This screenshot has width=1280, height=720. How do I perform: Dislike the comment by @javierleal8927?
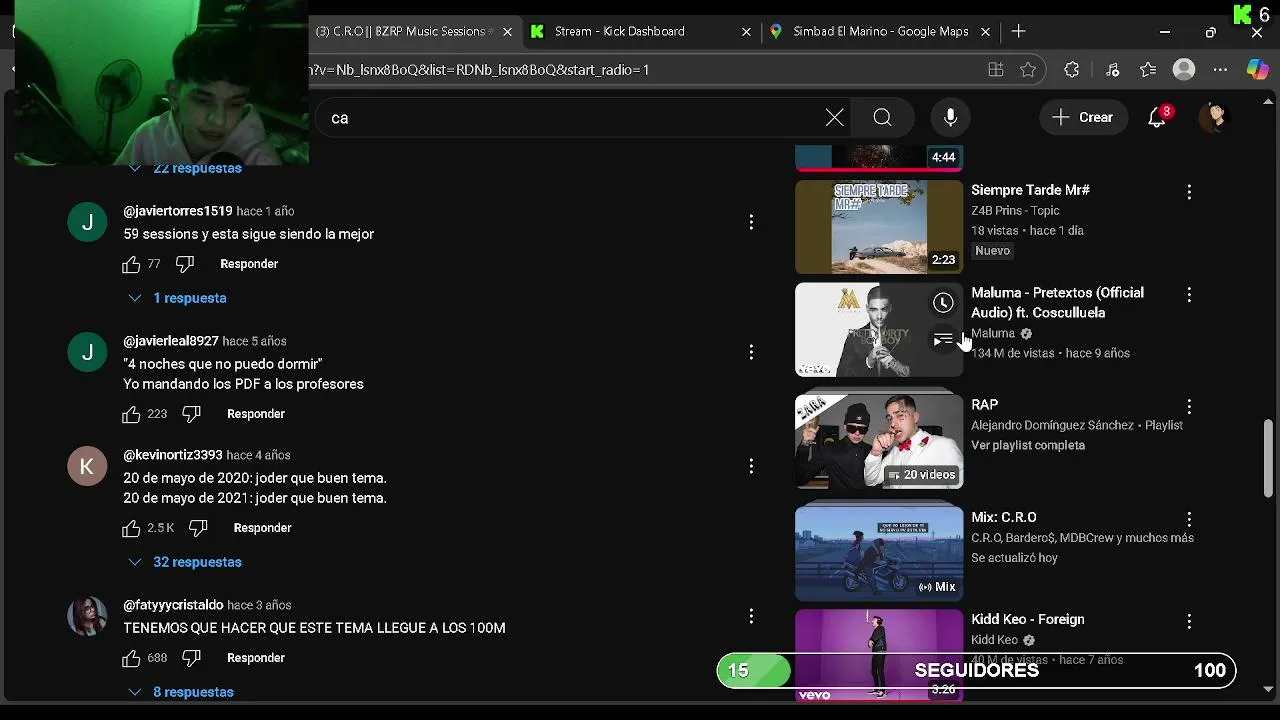coord(192,414)
